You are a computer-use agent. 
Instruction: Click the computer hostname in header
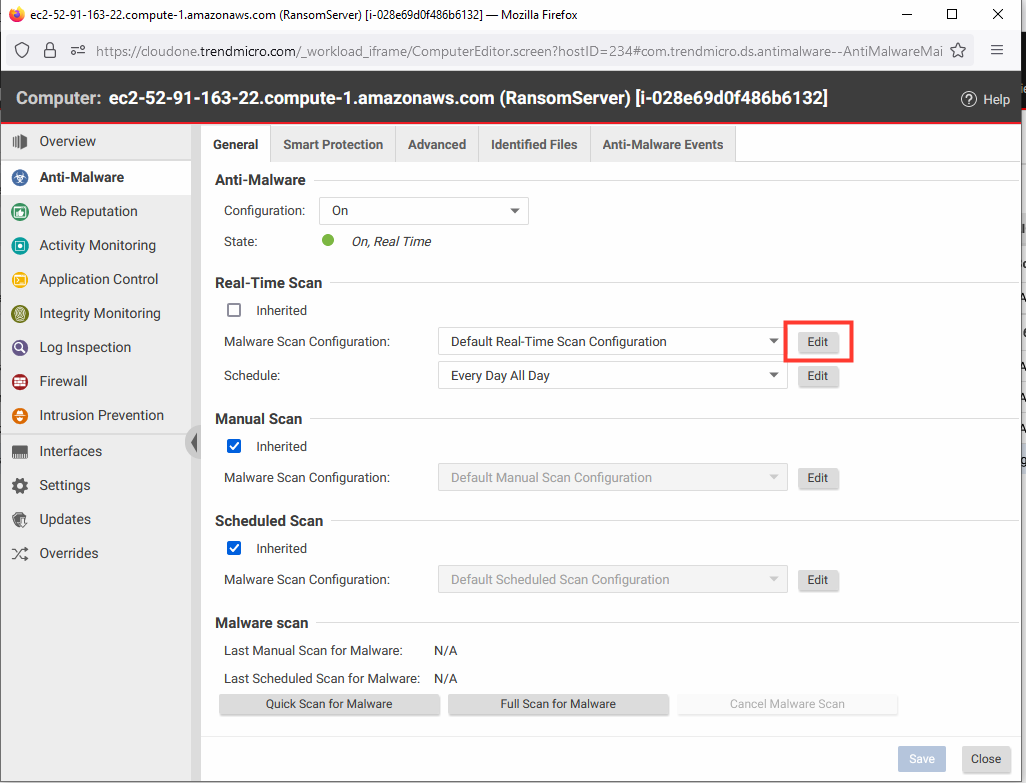(468, 98)
